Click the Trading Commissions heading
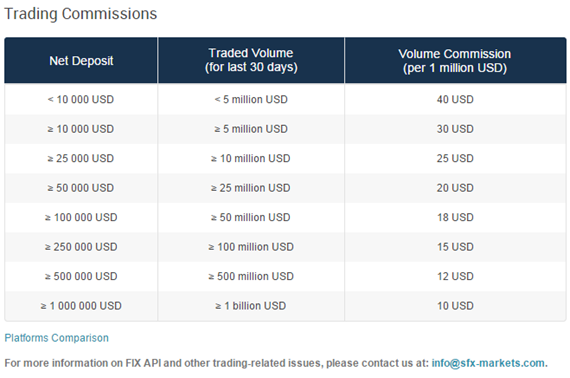The image size is (570, 378). point(80,14)
